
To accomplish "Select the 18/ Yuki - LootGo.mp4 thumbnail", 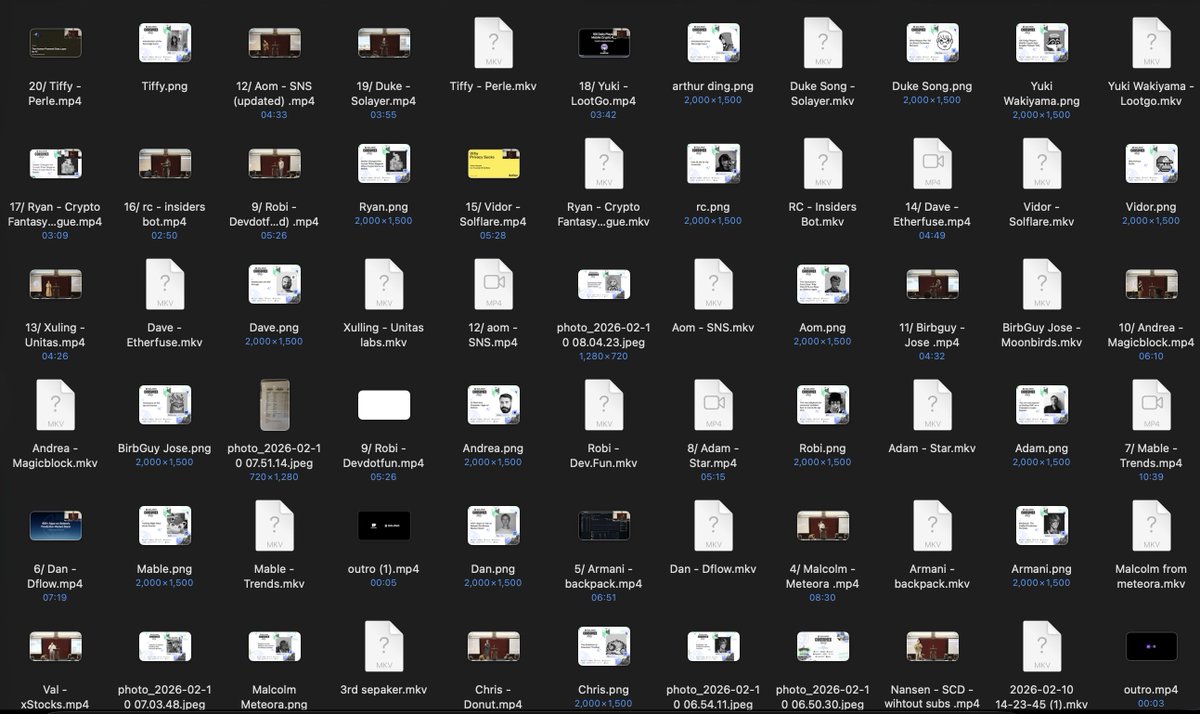I will 604,43.
